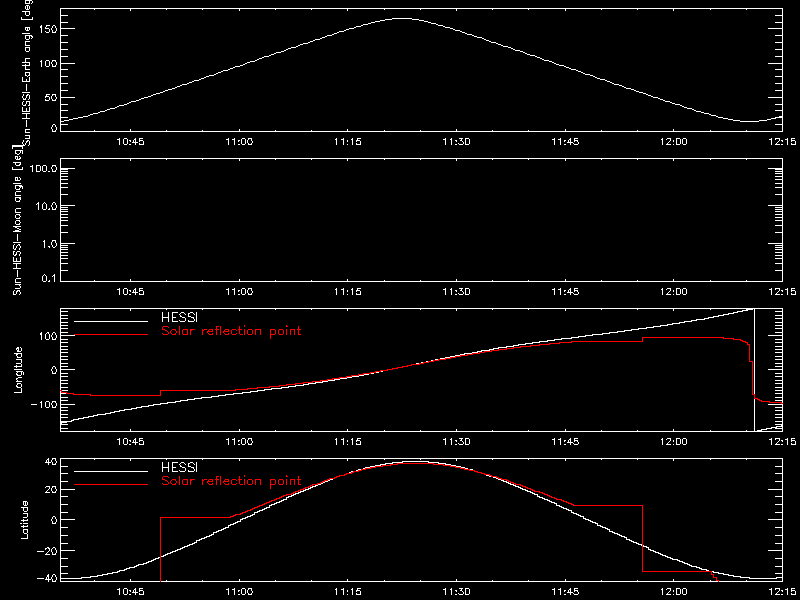Click 11:30 under the Earth angle plot
The height and width of the screenshot is (600, 800).
coord(456,142)
